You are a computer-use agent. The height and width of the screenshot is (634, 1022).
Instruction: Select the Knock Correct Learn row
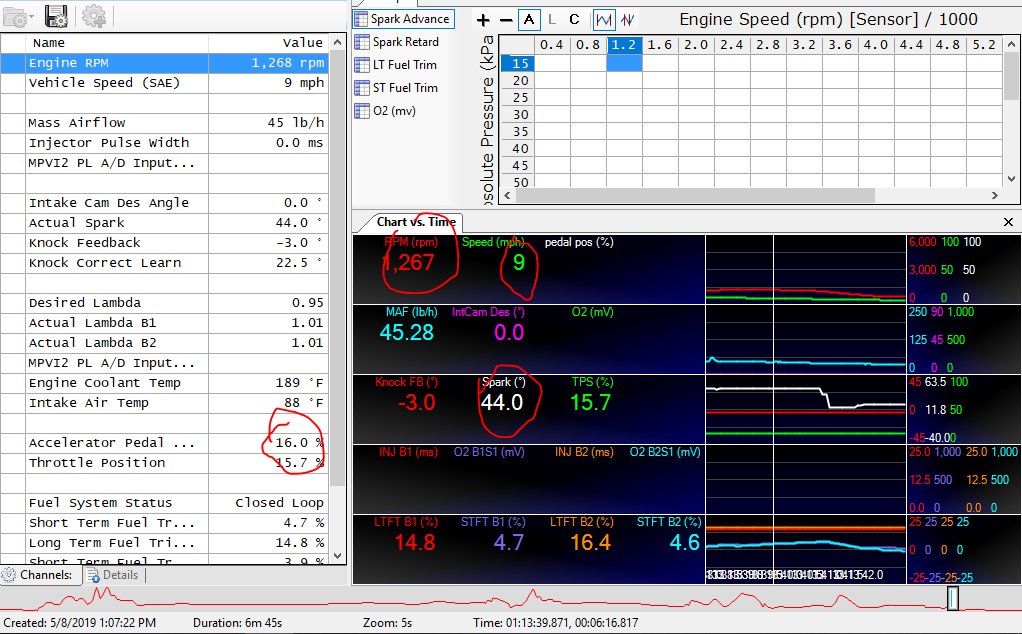tap(164, 263)
